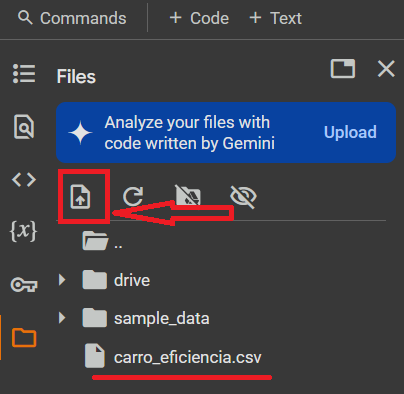This screenshot has width=404, height=394.
Task: Open the Secrets key sidebar icon
Action: tap(24, 284)
